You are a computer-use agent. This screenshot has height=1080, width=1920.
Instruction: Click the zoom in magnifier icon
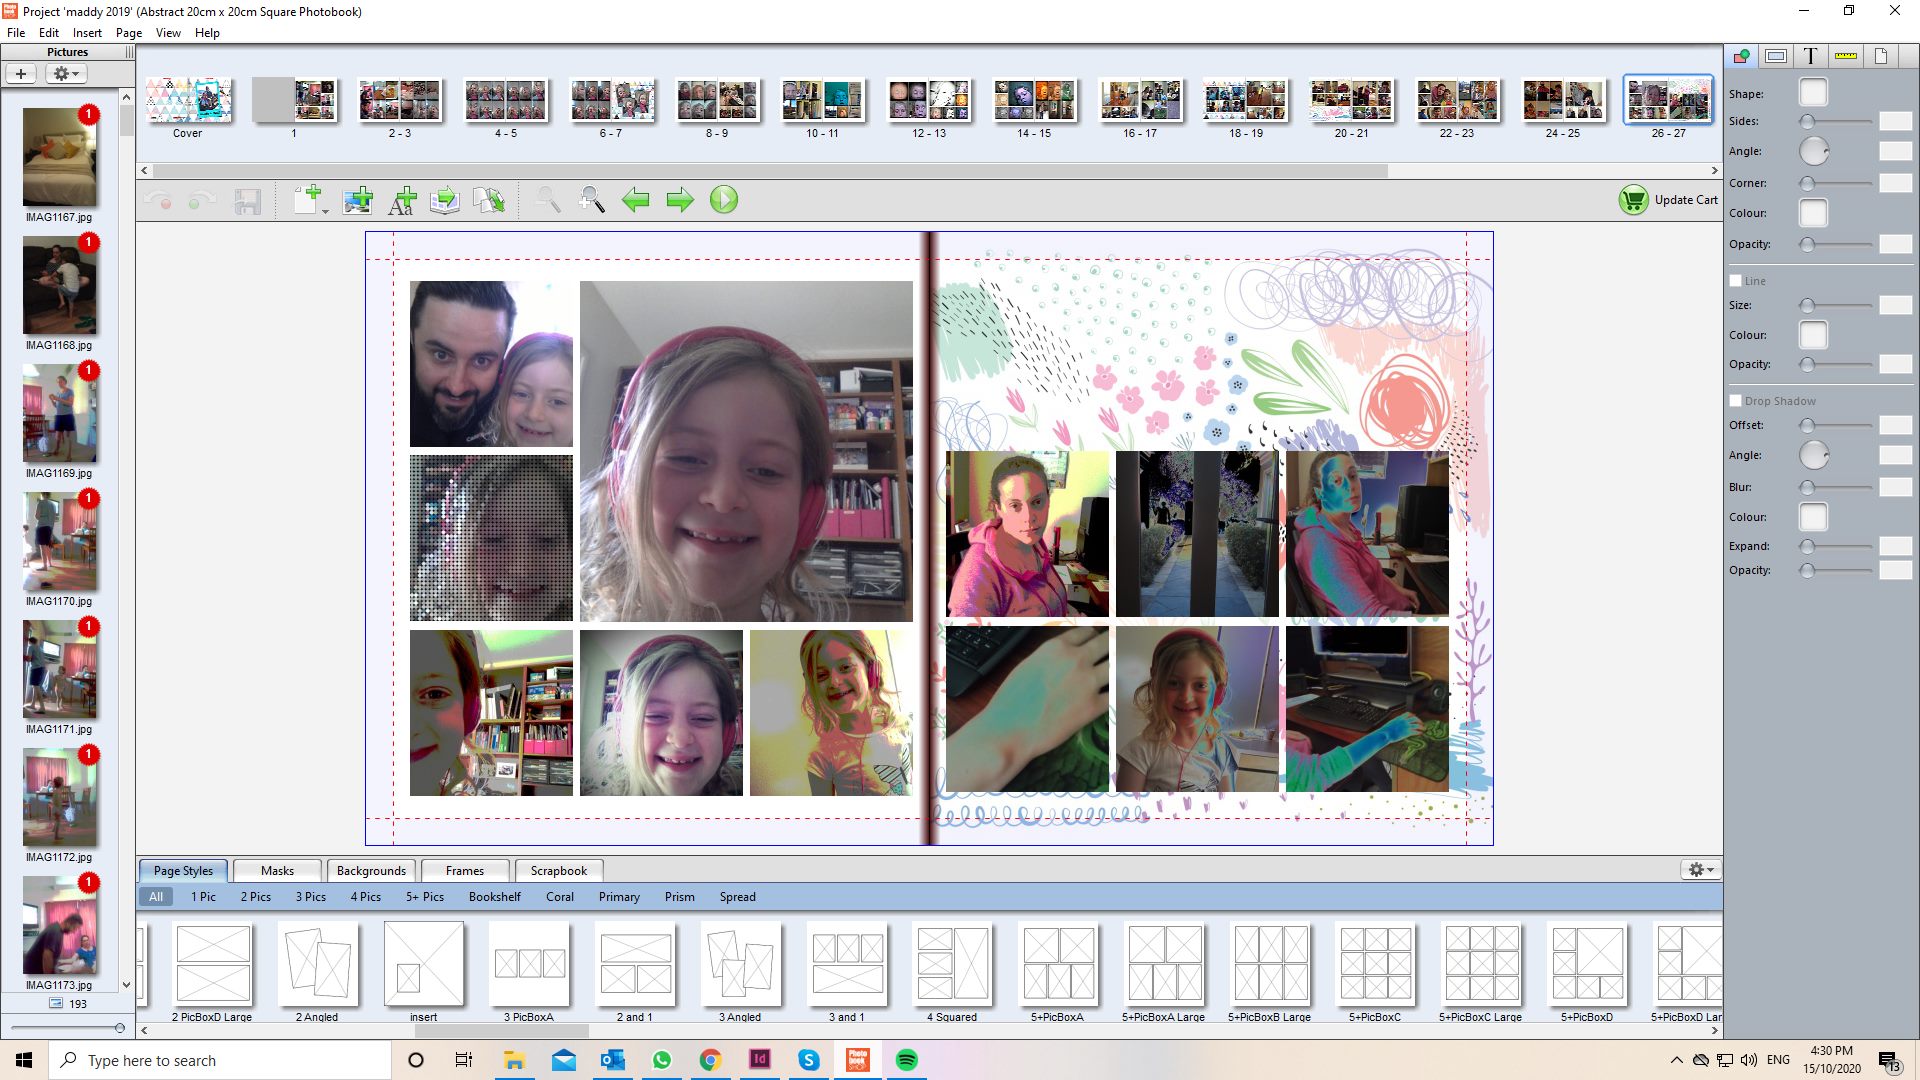[x=591, y=200]
